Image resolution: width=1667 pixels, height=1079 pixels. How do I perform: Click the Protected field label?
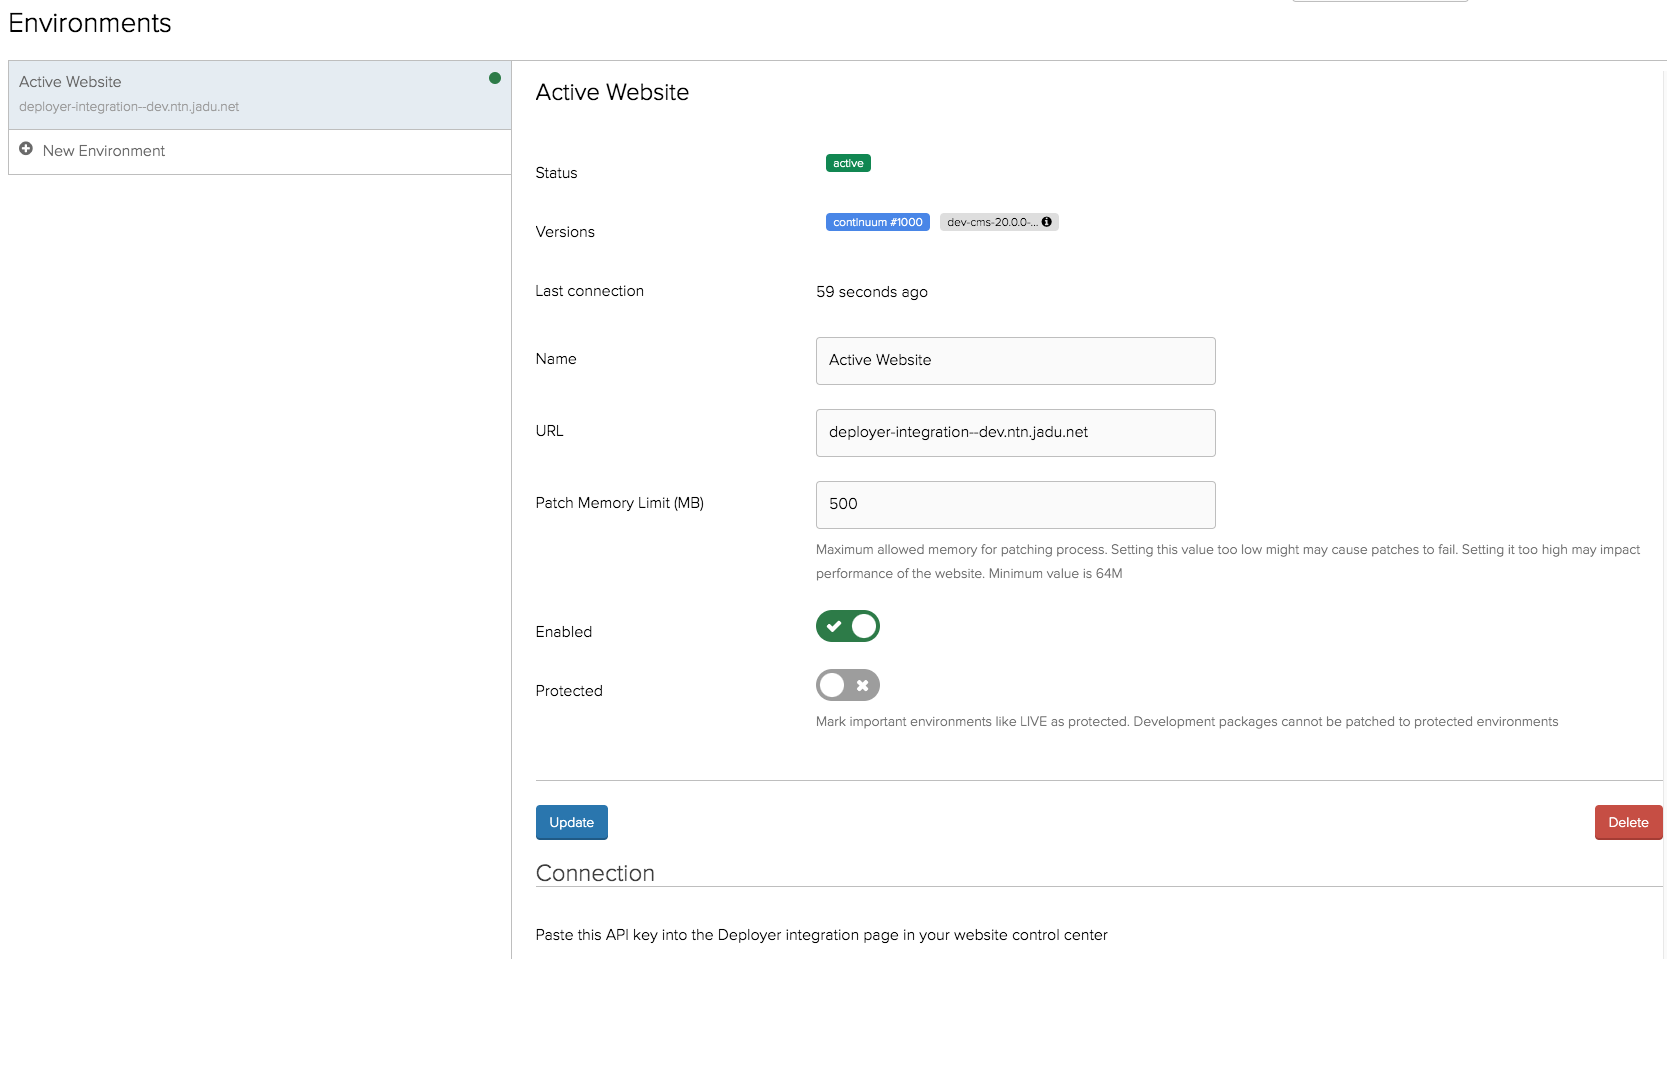[569, 691]
